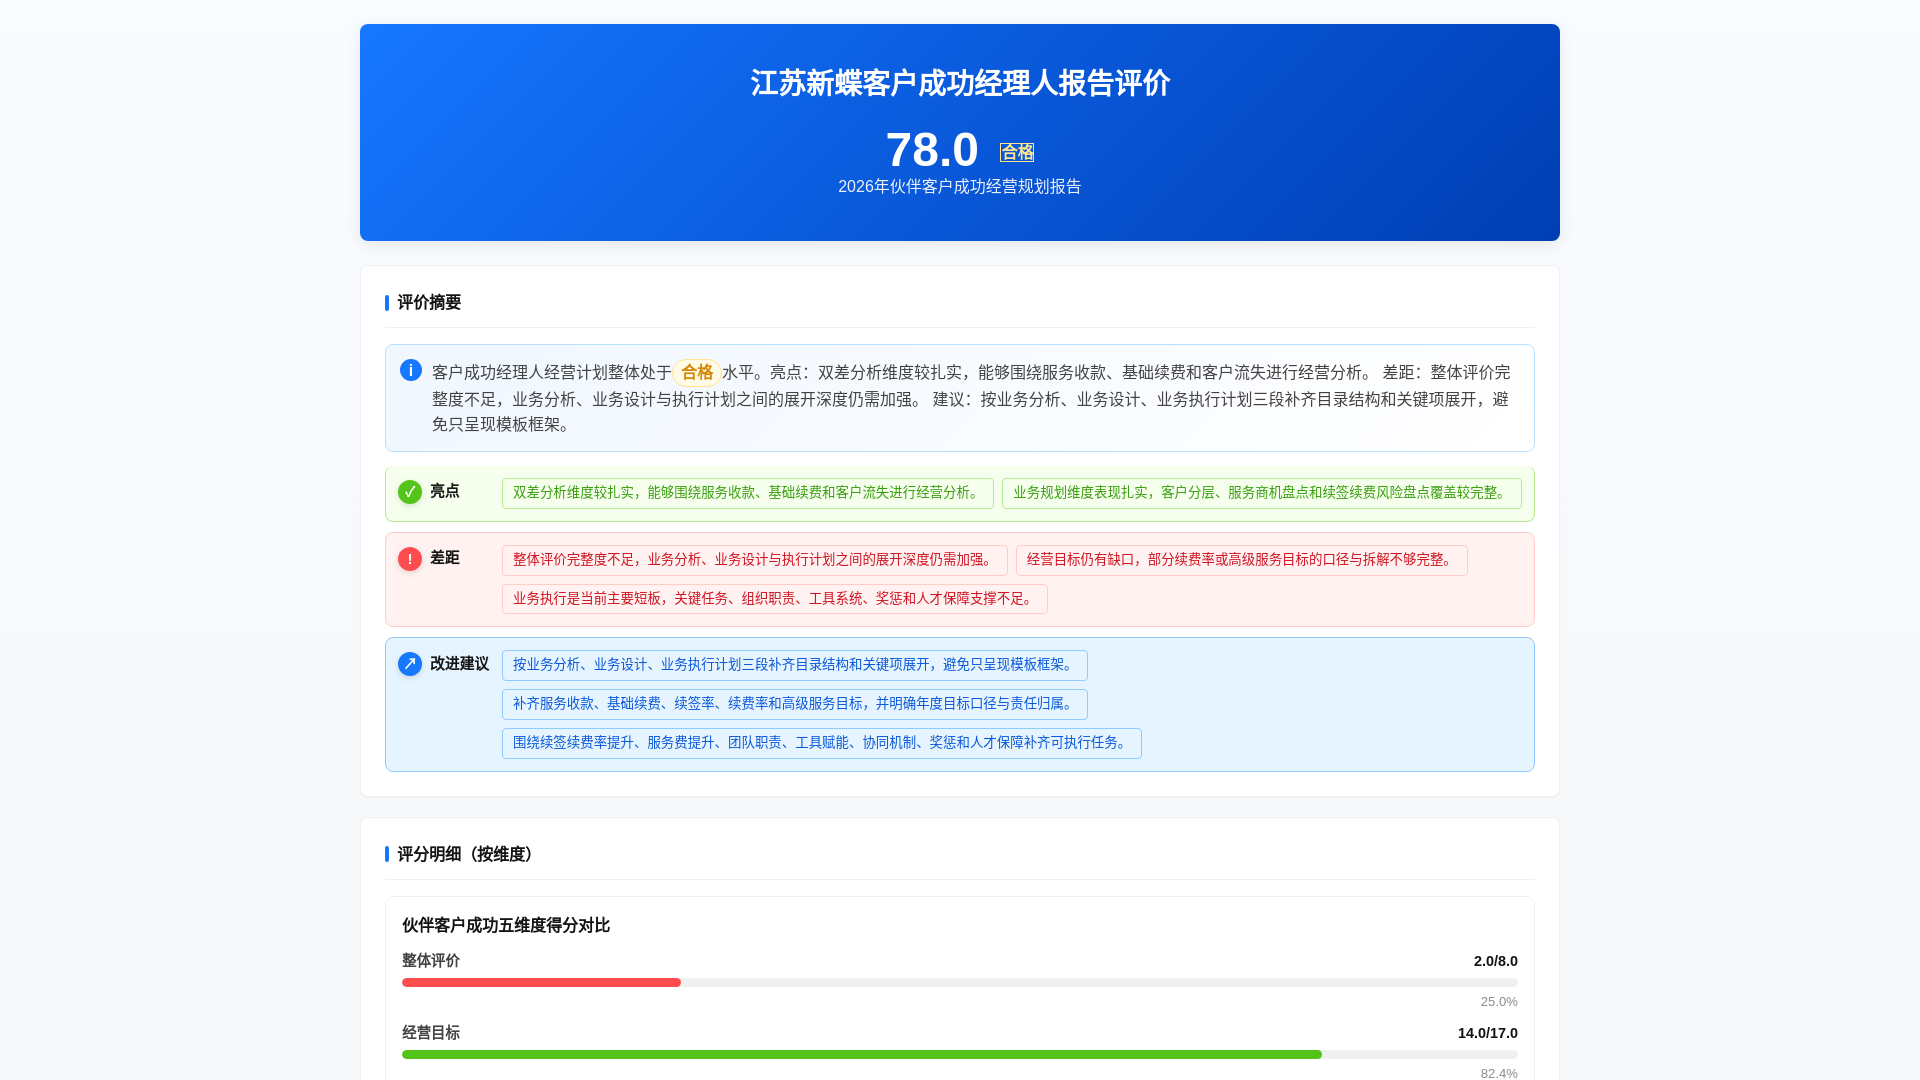Select suggestion tag starting with 补齐服务收款
The image size is (1920, 1080).
coord(795,704)
